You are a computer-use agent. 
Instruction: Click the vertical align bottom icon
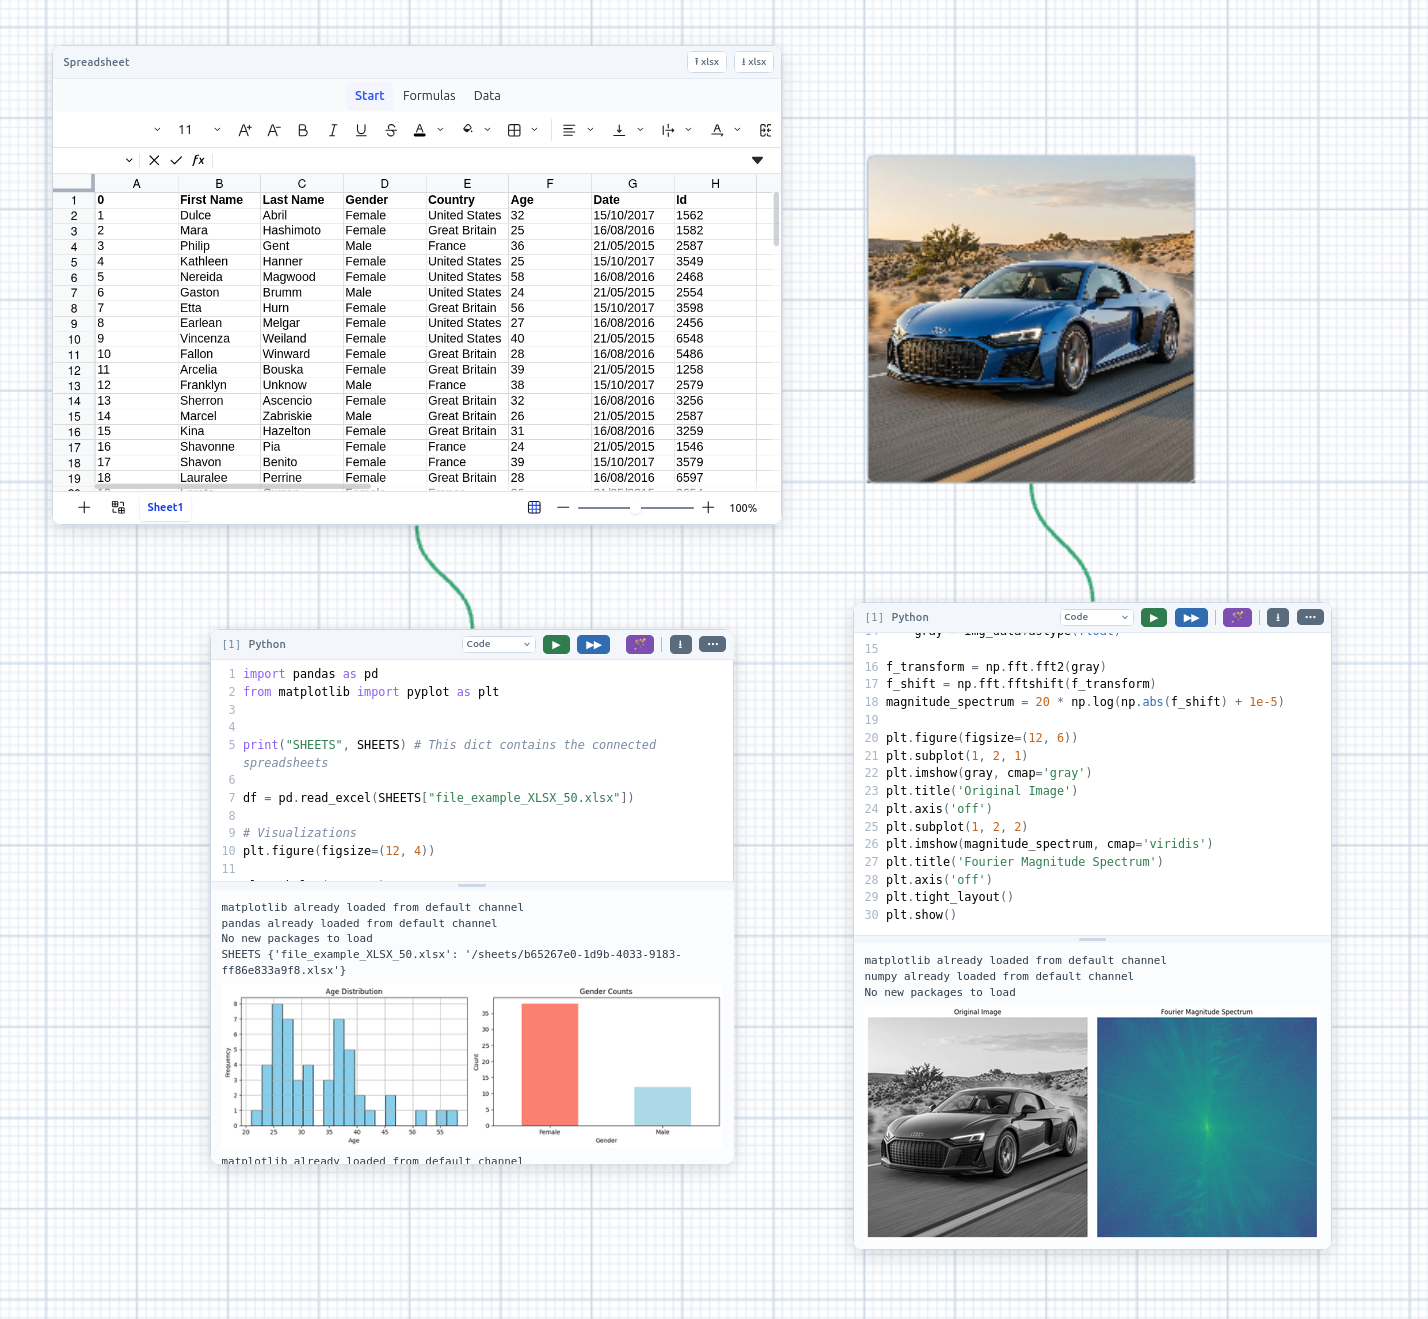(619, 130)
